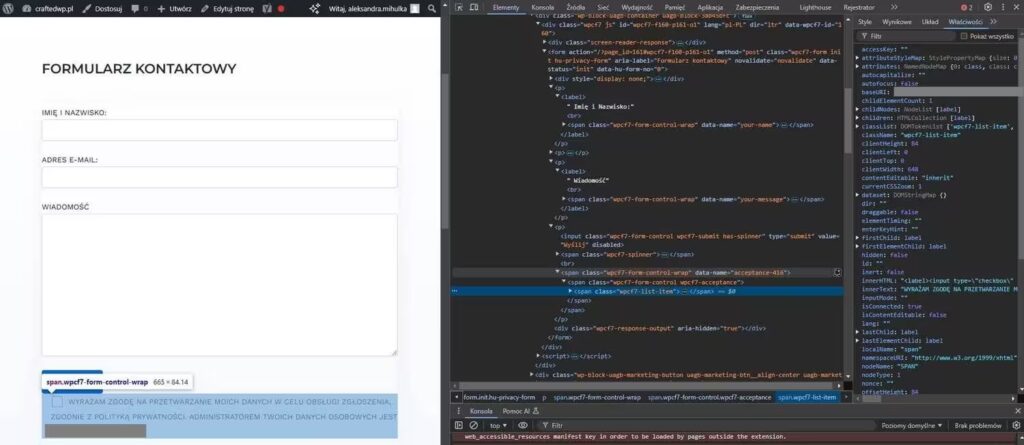The height and width of the screenshot is (445, 1024).
Task: Open the WordPress logo menu
Action: (x=8, y=8)
